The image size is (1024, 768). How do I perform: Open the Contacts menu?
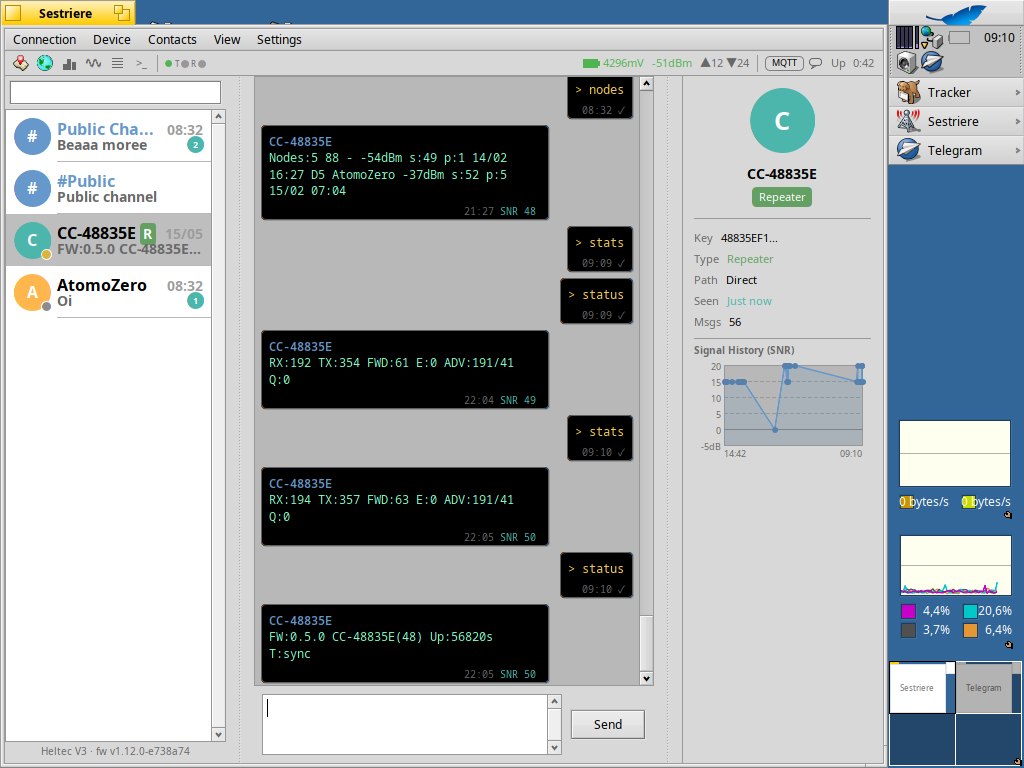172,40
